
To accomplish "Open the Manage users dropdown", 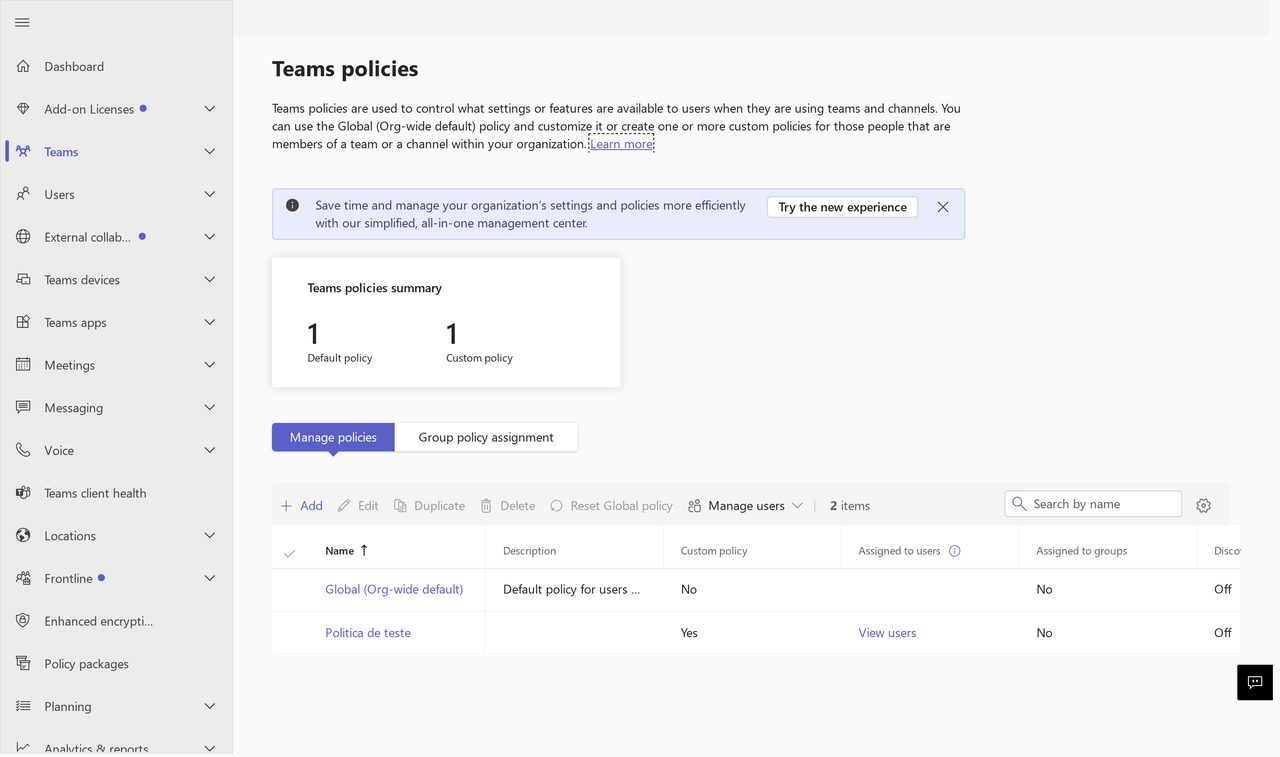I will [x=745, y=506].
